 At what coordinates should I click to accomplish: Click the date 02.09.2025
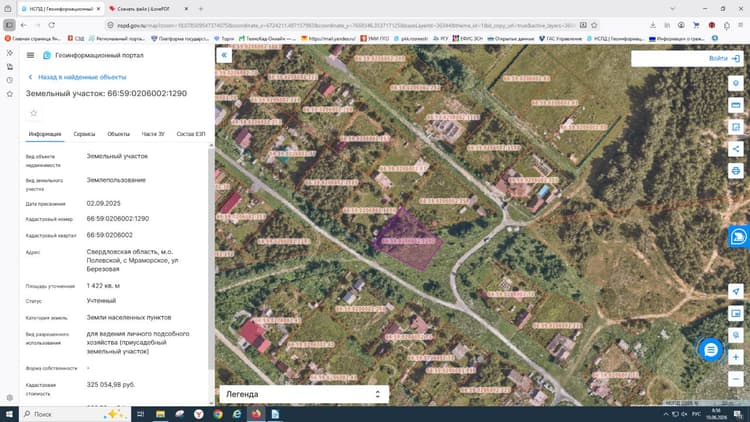(x=103, y=203)
